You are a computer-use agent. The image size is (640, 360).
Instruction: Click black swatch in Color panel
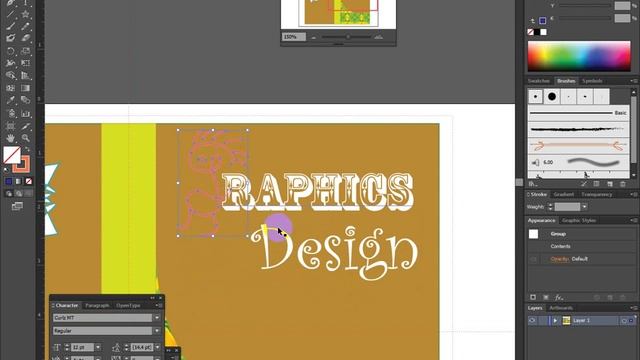537,32
